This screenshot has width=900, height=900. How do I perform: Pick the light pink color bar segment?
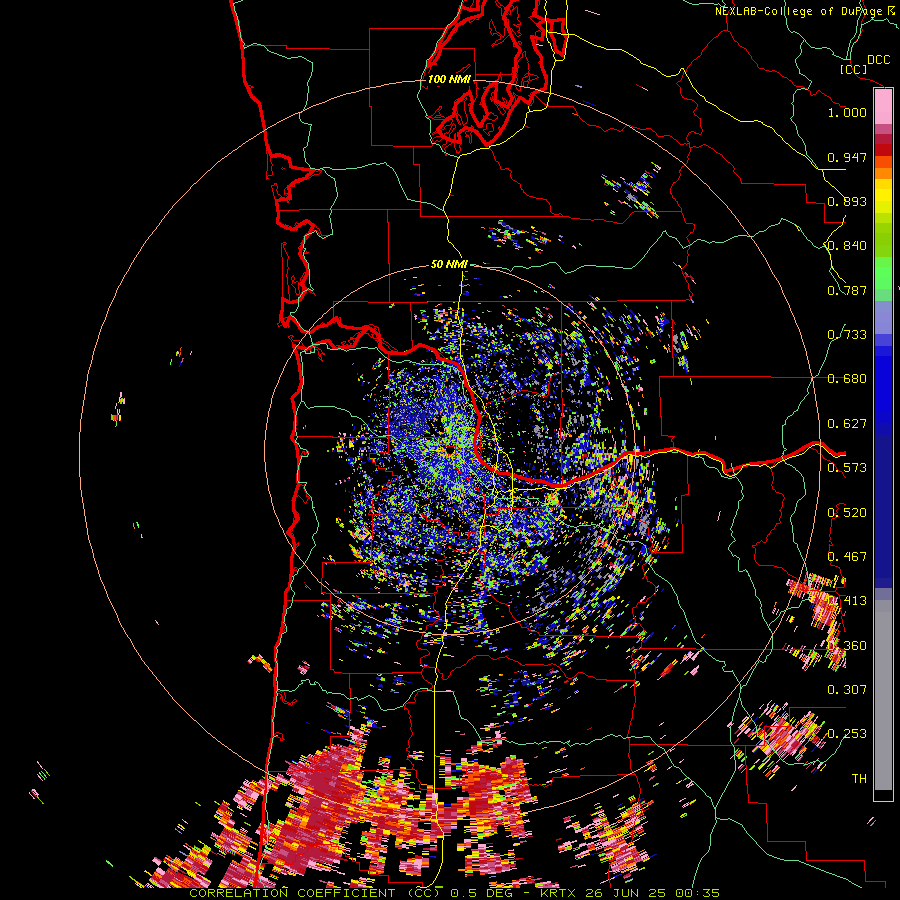(883, 107)
